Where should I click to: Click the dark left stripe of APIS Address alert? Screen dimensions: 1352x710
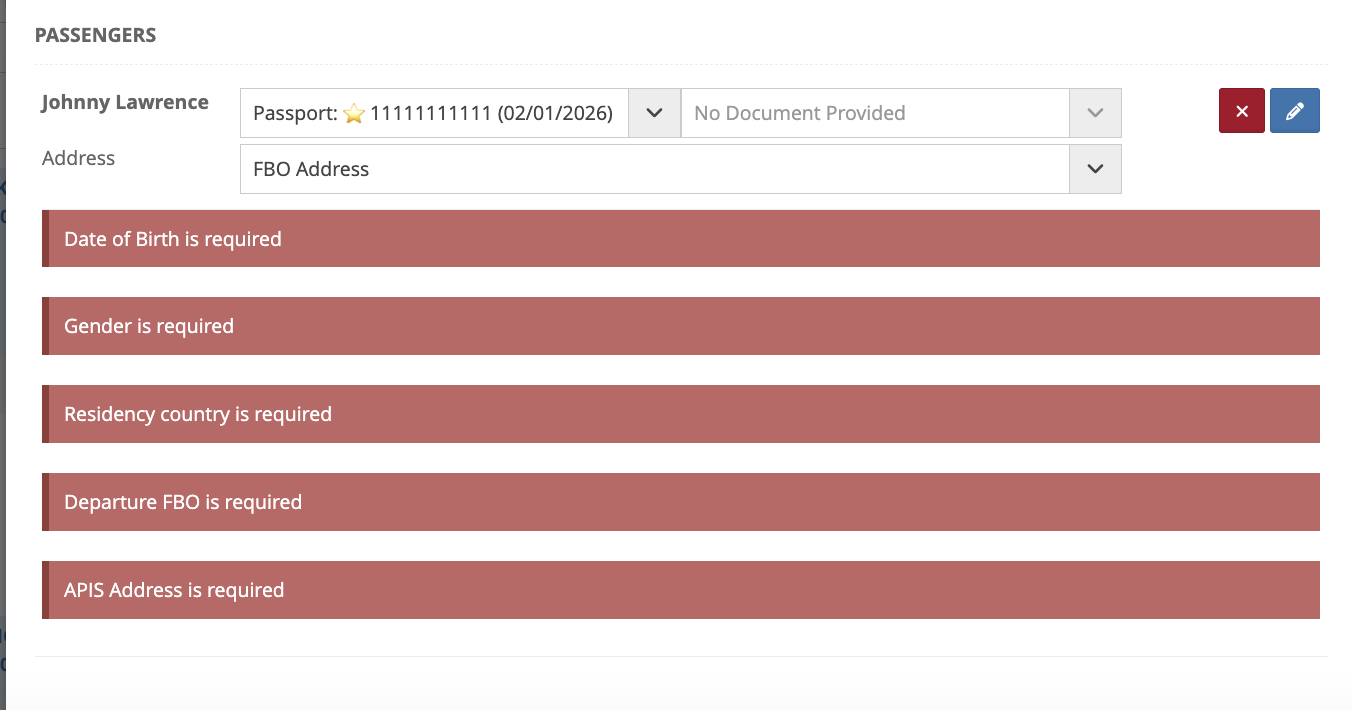click(x=45, y=590)
